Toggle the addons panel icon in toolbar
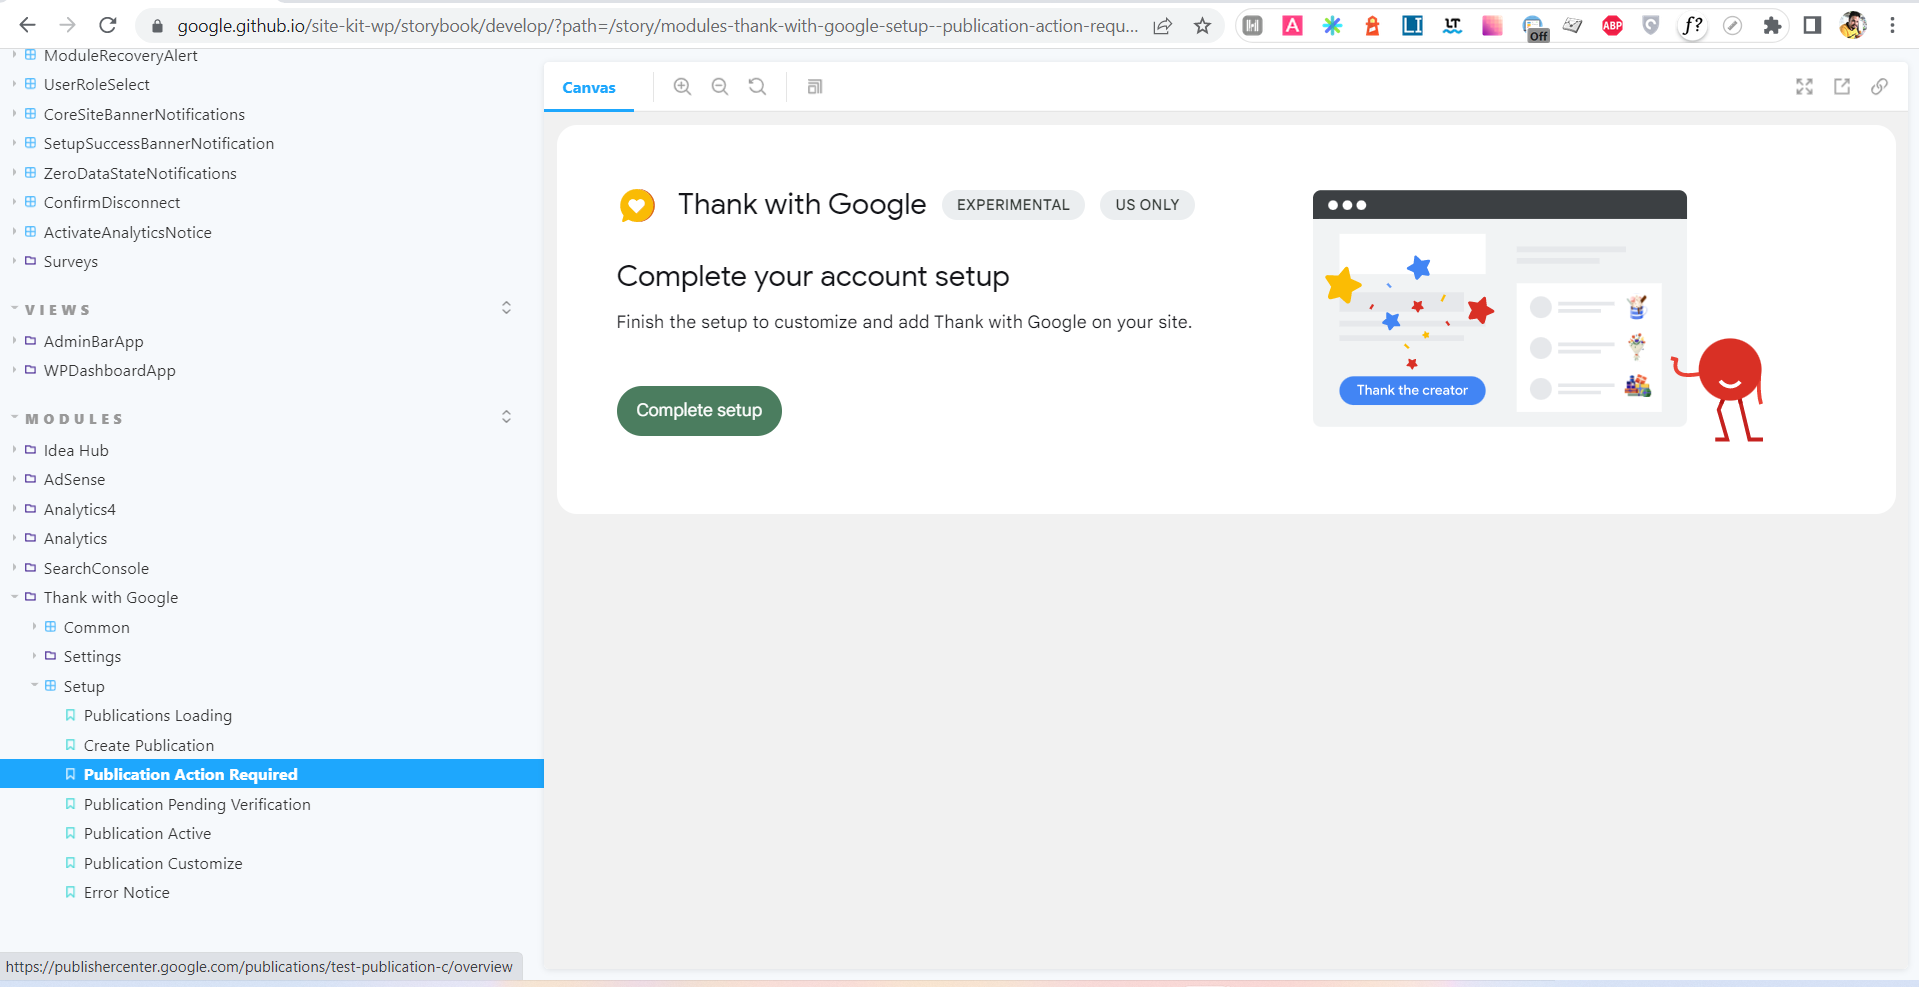Image resolution: width=1919 pixels, height=987 pixels. point(815,87)
